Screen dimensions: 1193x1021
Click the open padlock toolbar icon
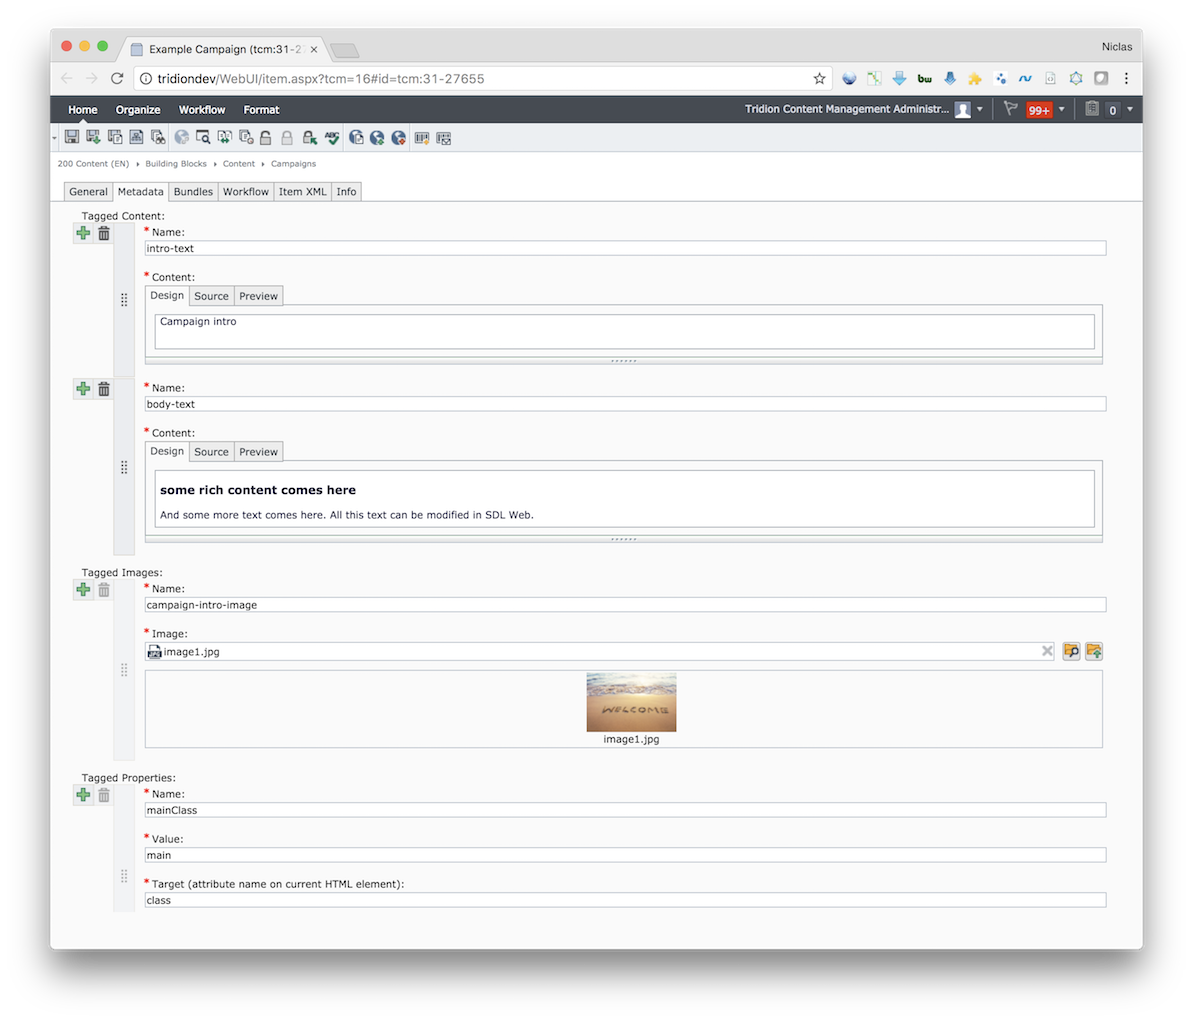(266, 138)
